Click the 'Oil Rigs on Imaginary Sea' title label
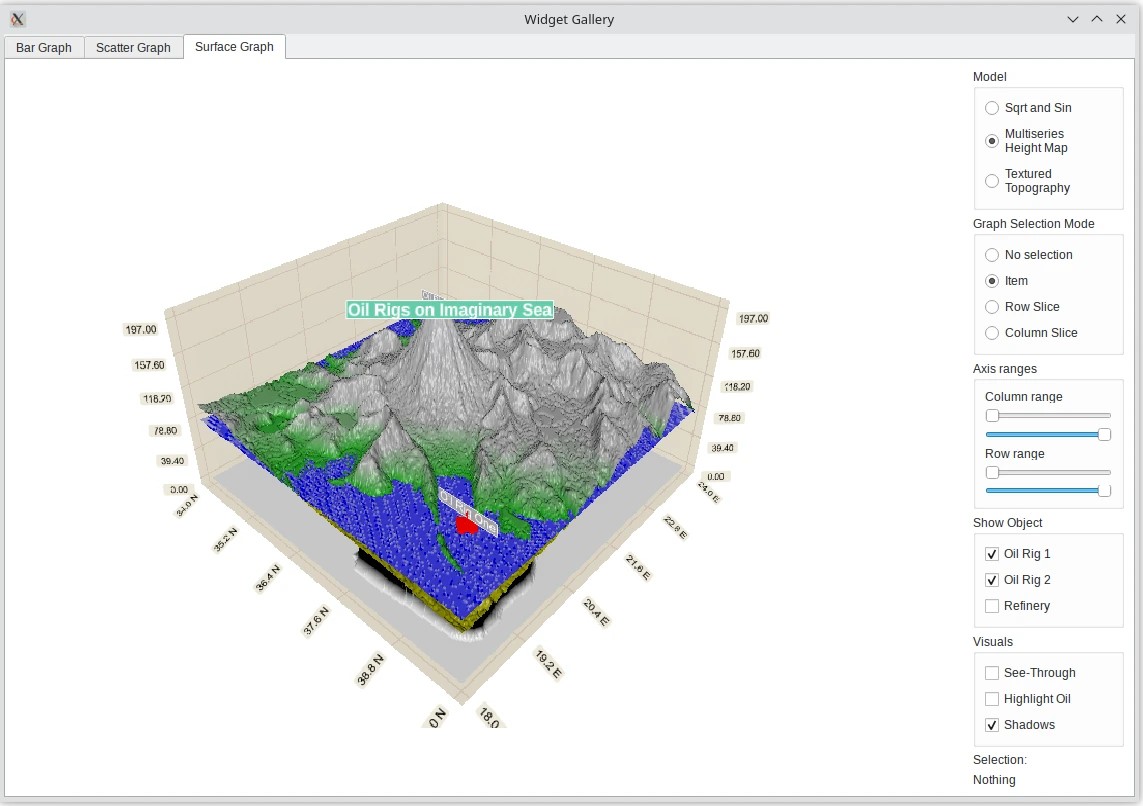 click(x=449, y=310)
